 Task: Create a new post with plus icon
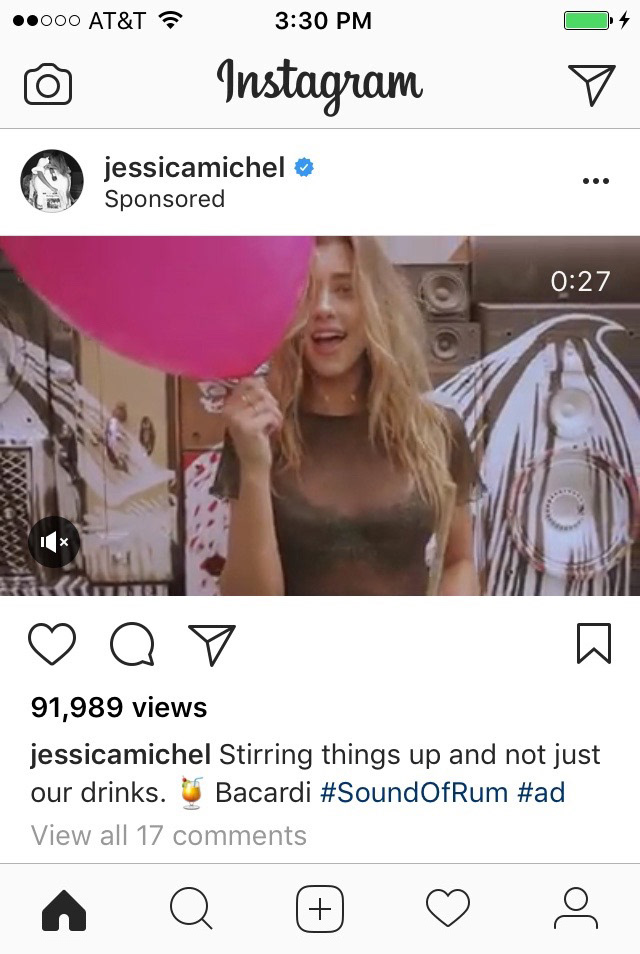point(320,908)
